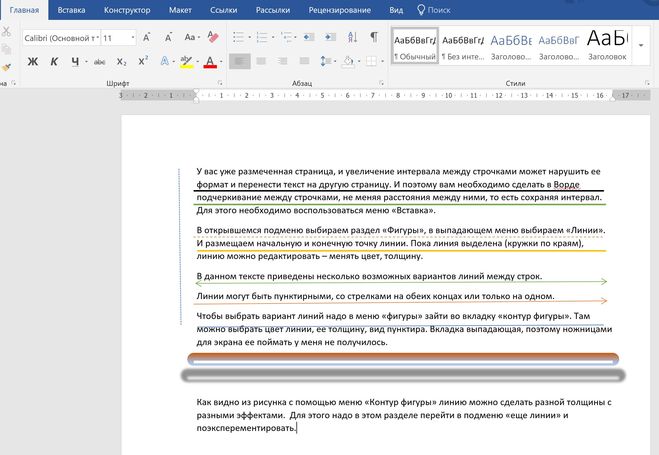659x455 pixels.
Task: Click borders grid icon
Action: (x=371, y=62)
